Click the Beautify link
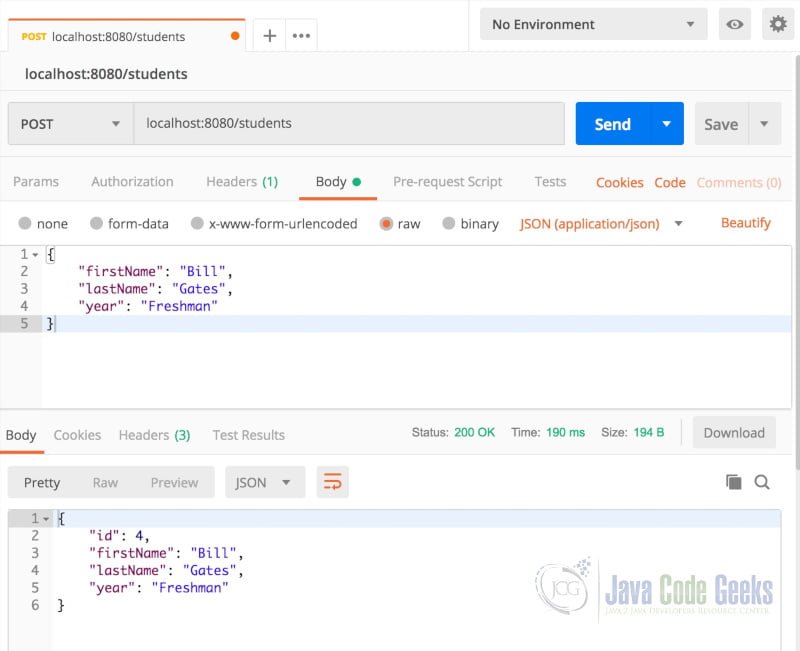Viewport: 800px width, 651px height. coord(745,222)
